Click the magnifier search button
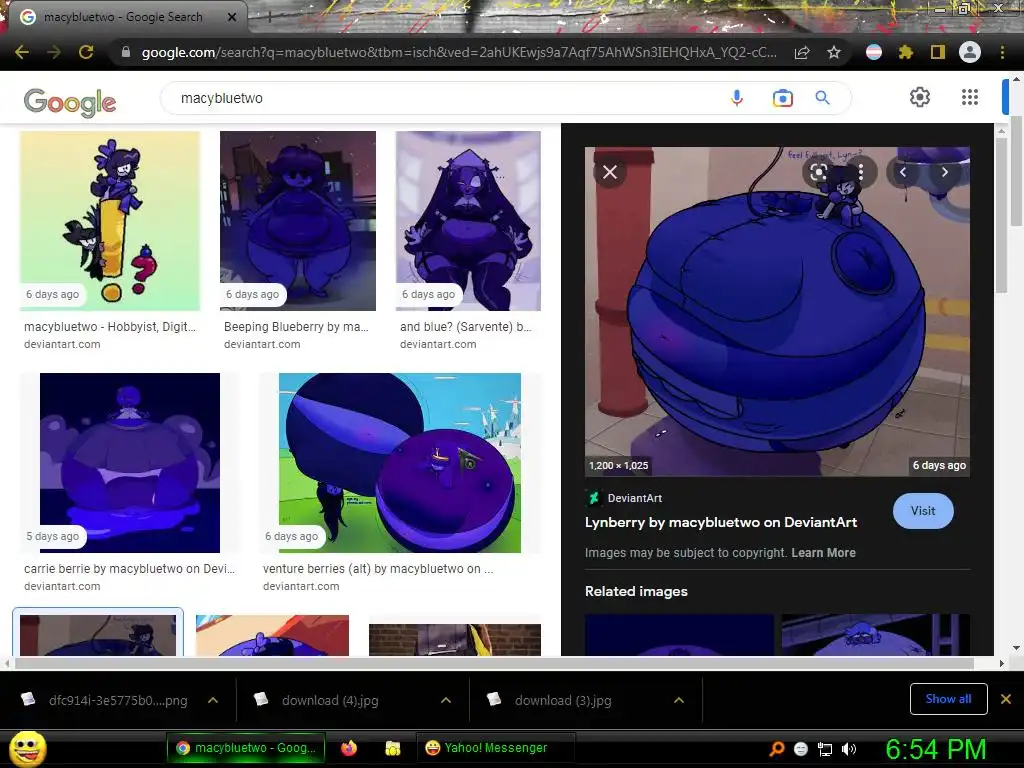This screenshot has width=1024, height=768. [x=823, y=98]
